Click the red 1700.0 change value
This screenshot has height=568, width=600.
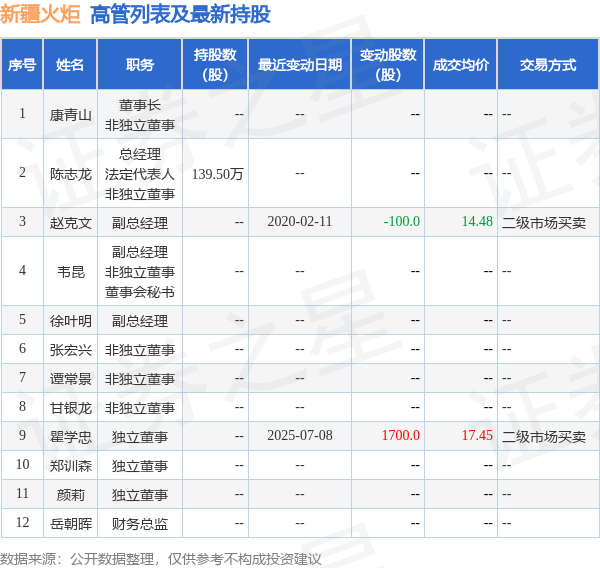click(x=401, y=435)
